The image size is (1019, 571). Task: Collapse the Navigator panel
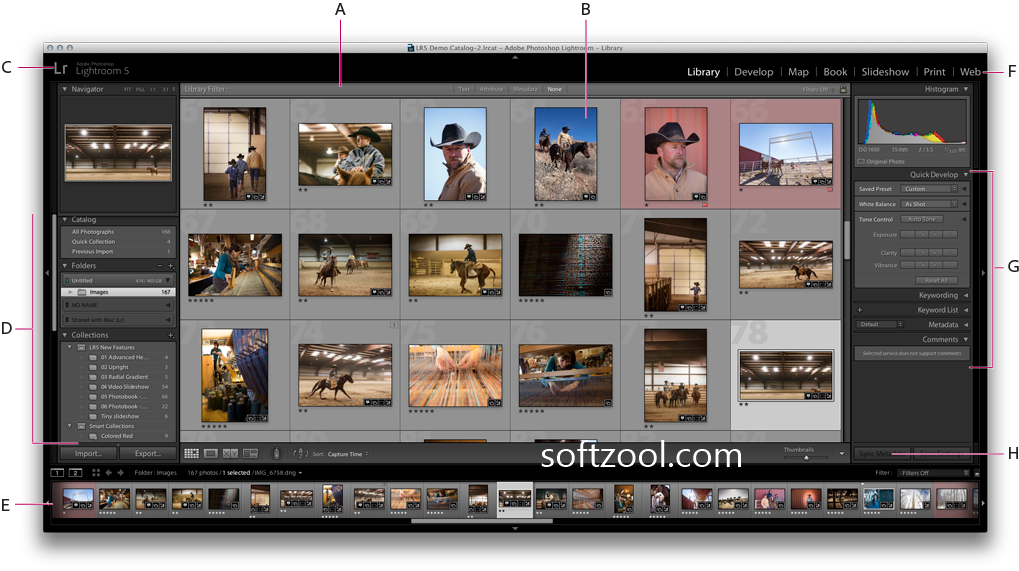(x=65, y=89)
